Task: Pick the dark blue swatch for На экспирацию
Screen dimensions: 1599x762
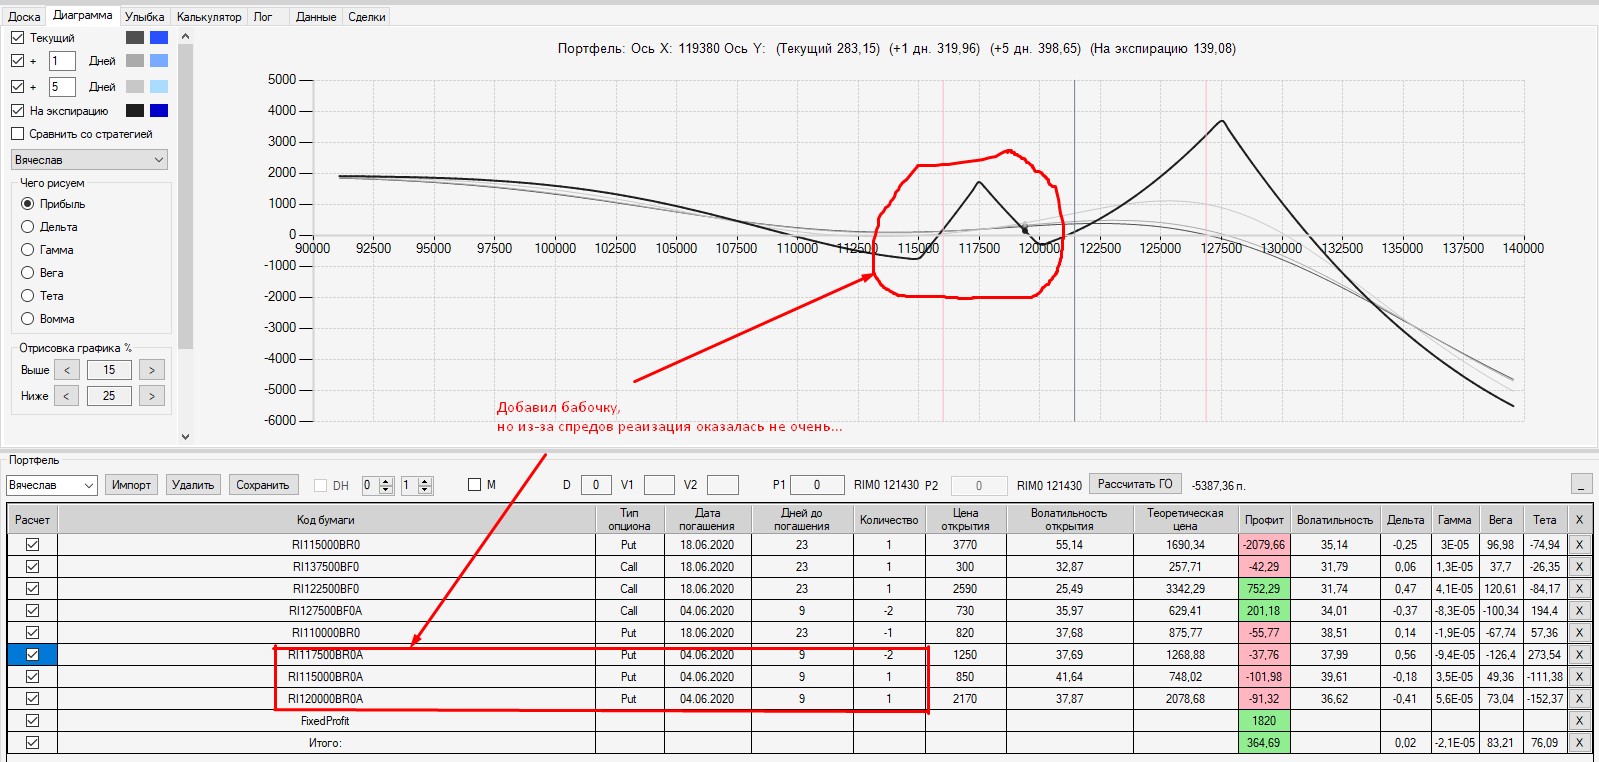Action: tap(159, 111)
